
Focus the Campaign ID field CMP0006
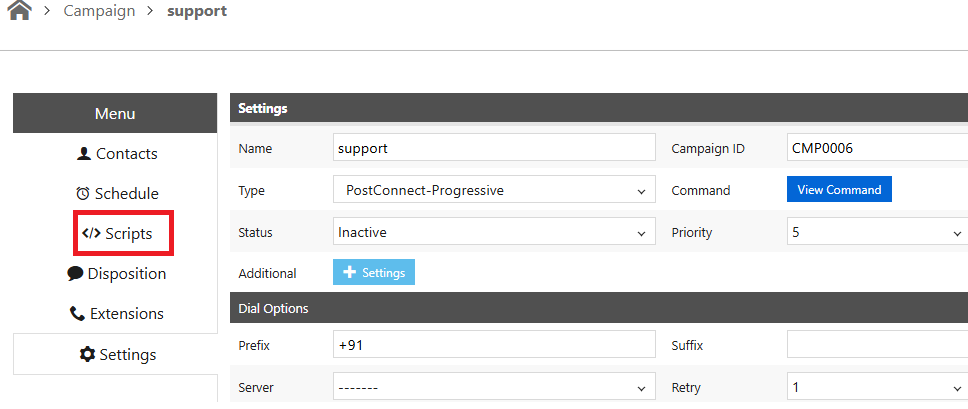point(877,149)
